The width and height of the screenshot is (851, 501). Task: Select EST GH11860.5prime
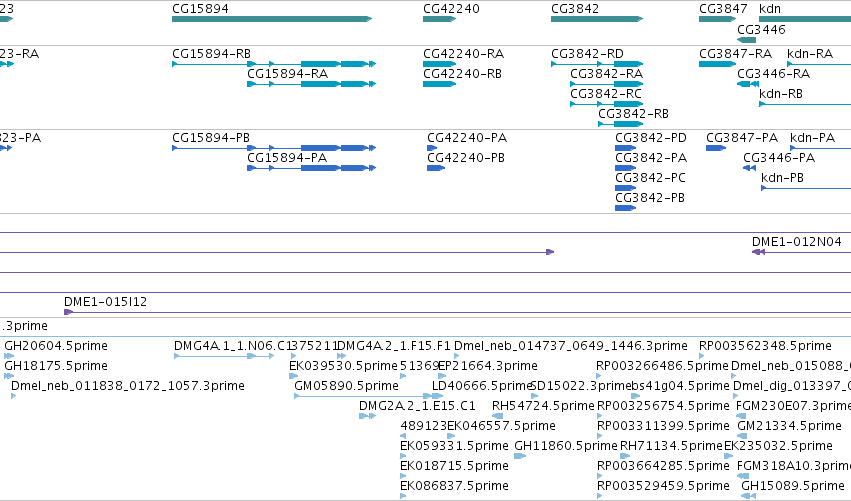[520, 456]
